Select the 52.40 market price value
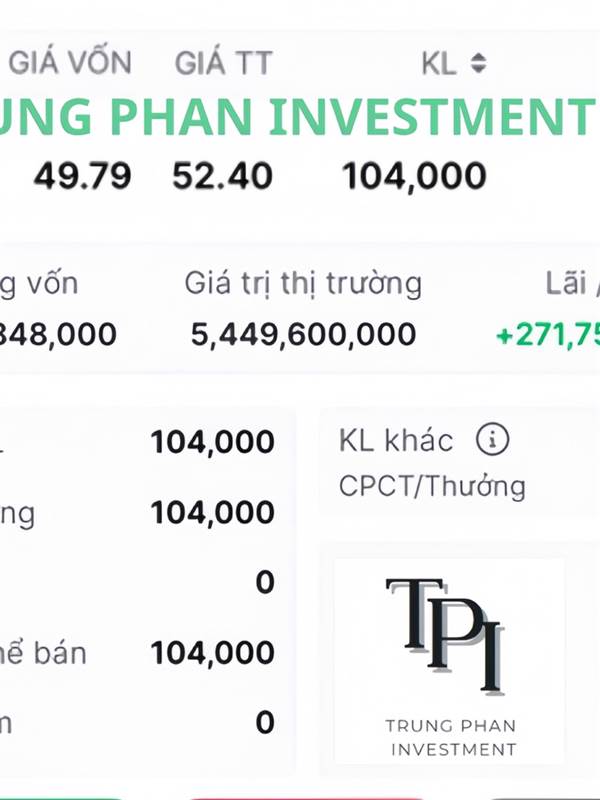 [222, 177]
